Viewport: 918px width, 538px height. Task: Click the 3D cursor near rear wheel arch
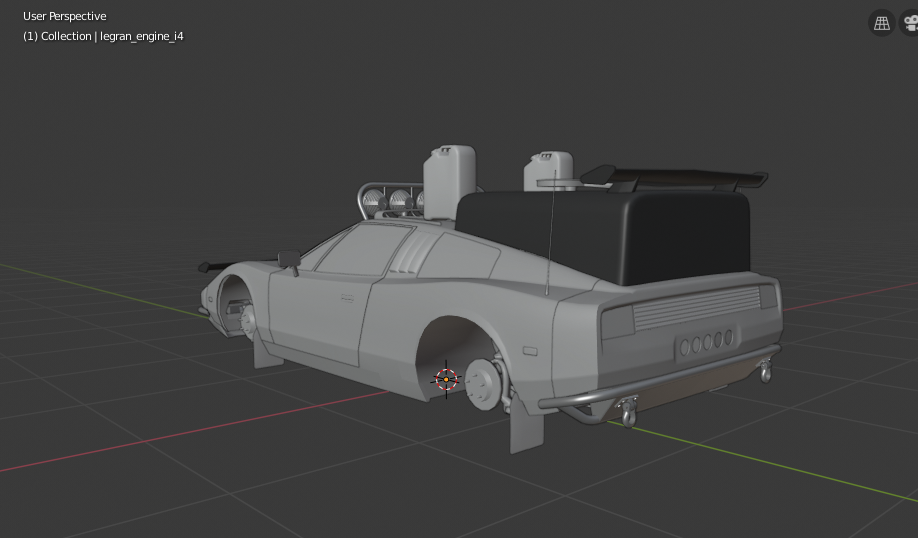click(x=446, y=379)
